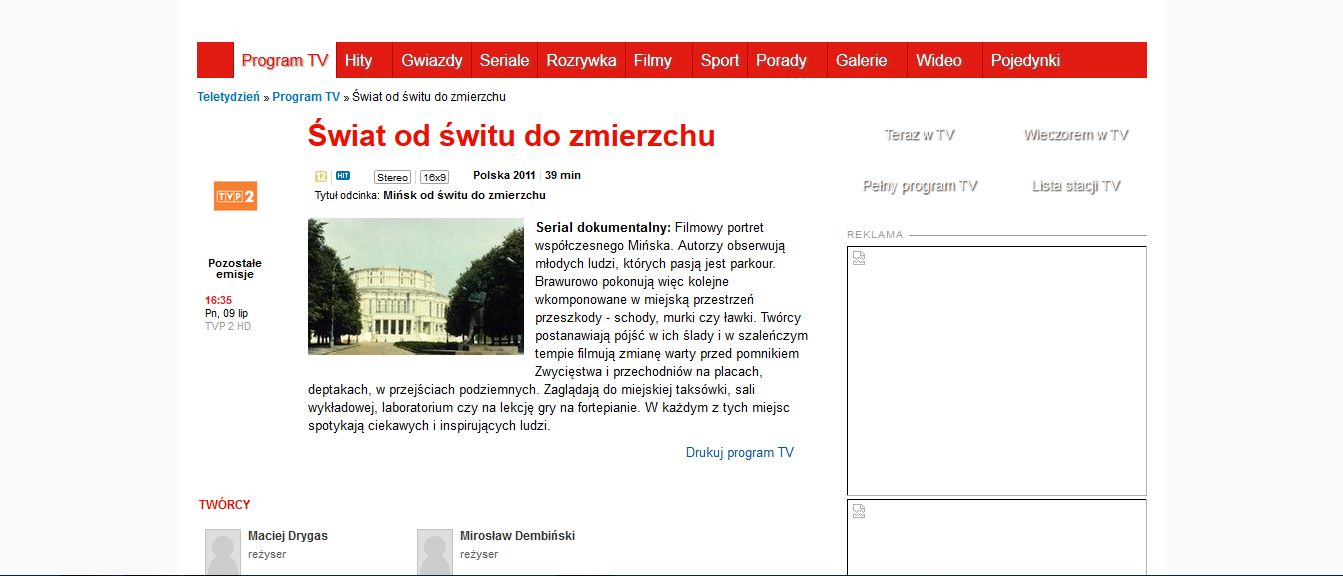Click the Program TV breadcrumb link
This screenshot has height=576, width=1343.
point(306,97)
